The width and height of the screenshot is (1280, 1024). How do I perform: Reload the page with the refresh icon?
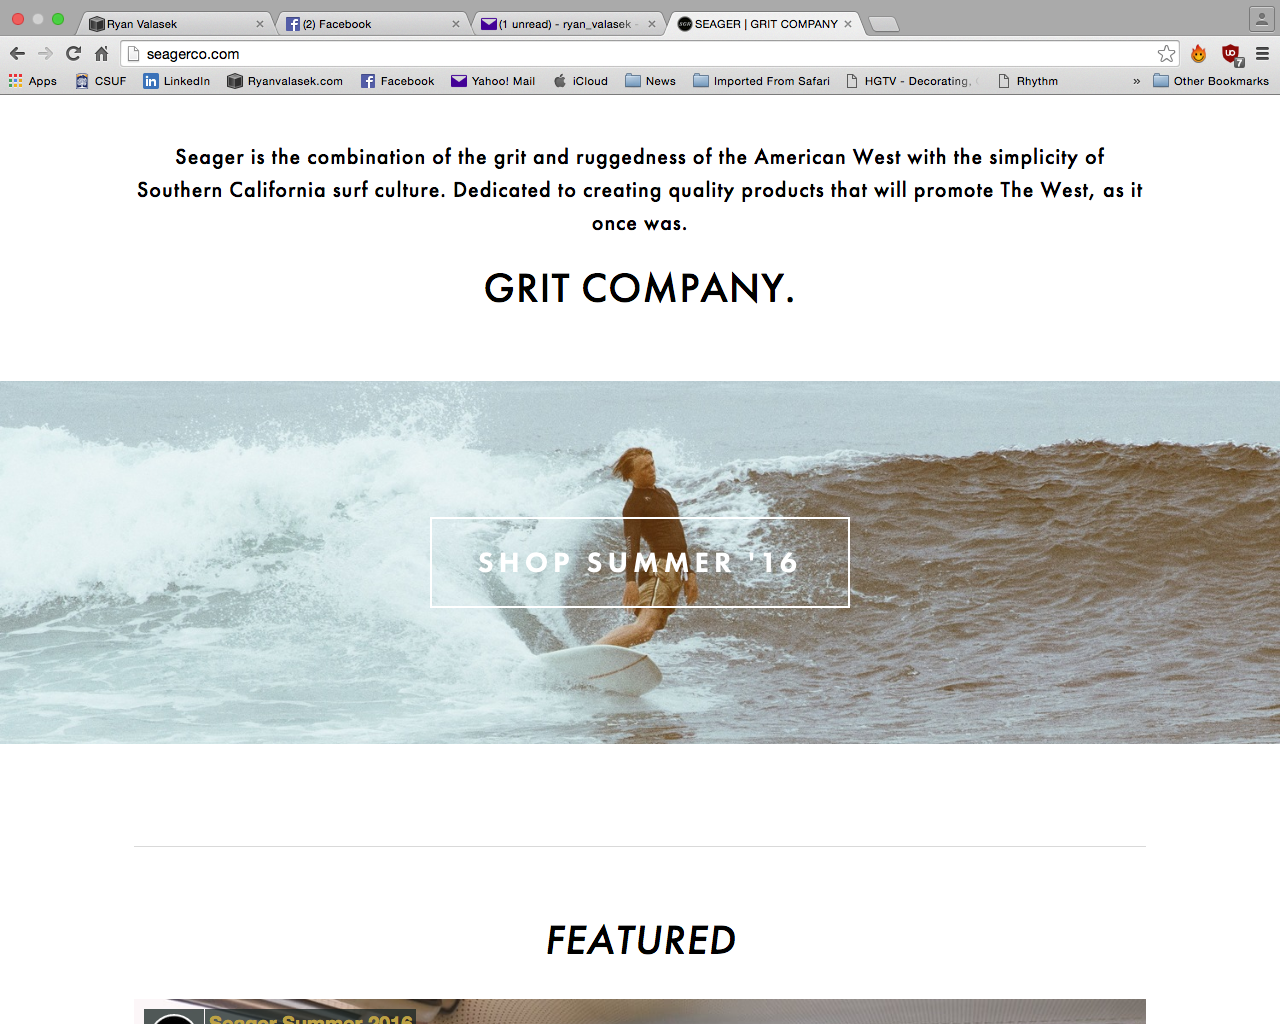73,54
